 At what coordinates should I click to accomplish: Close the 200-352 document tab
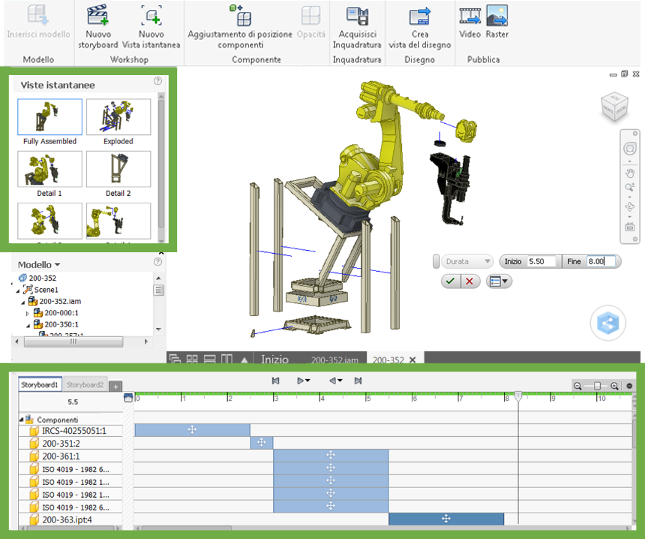(x=413, y=360)
